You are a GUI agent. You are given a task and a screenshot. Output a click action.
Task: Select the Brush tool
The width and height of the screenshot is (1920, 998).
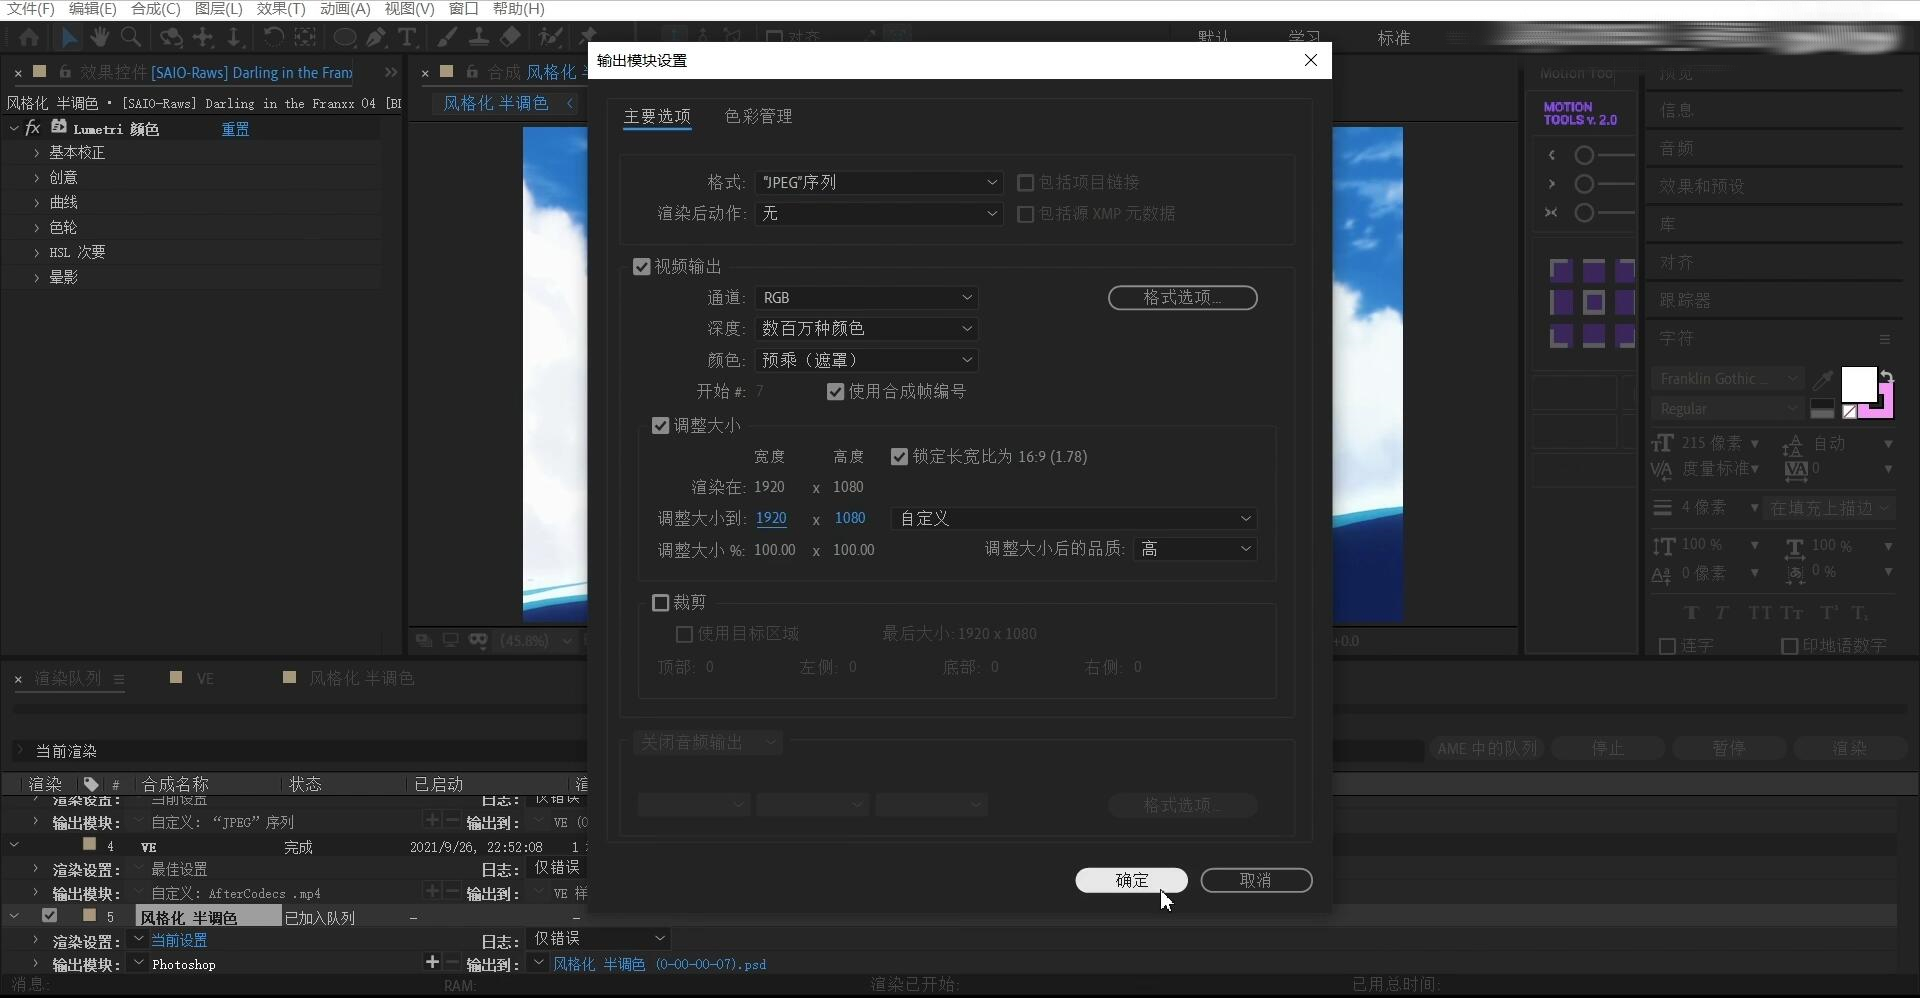[x=447, y=38]
